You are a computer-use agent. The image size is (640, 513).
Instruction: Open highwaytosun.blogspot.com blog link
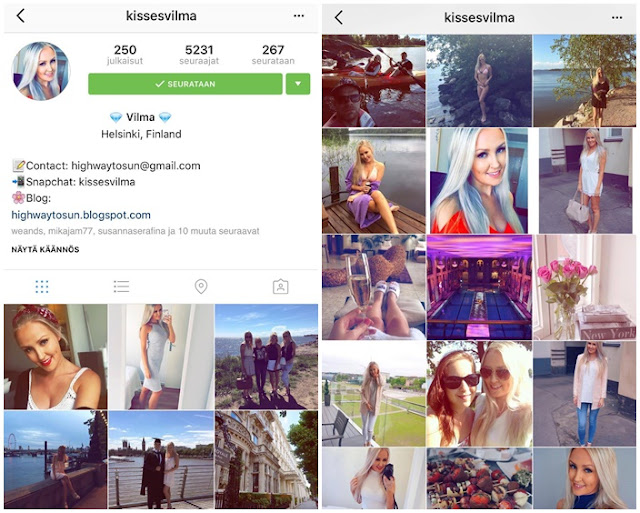[81, 215]
